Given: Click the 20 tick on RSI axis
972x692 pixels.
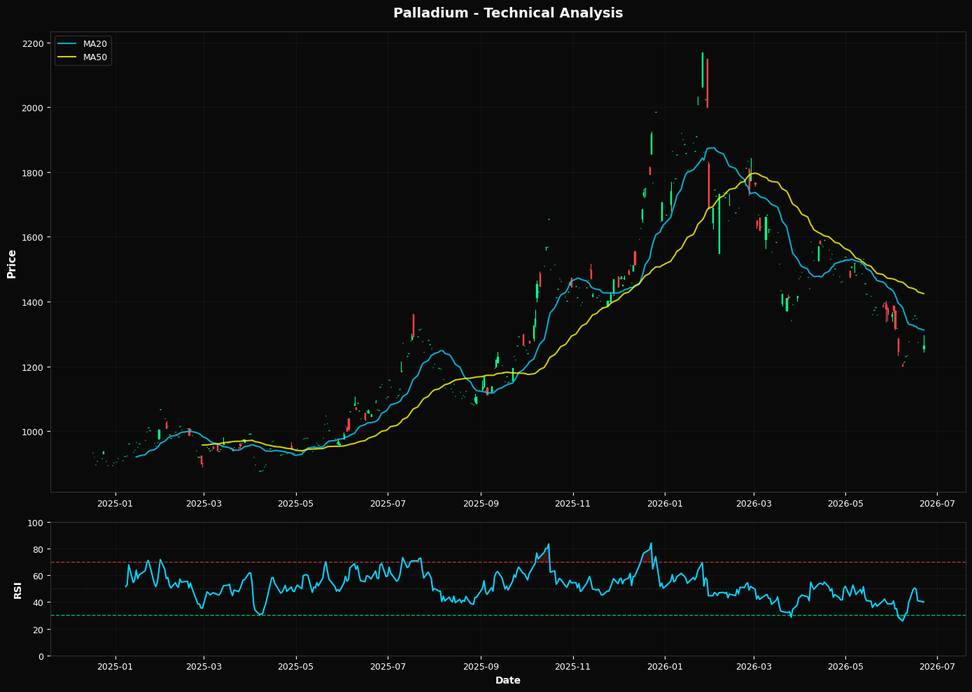Looking at the screenshot, I should pos(39,630).
